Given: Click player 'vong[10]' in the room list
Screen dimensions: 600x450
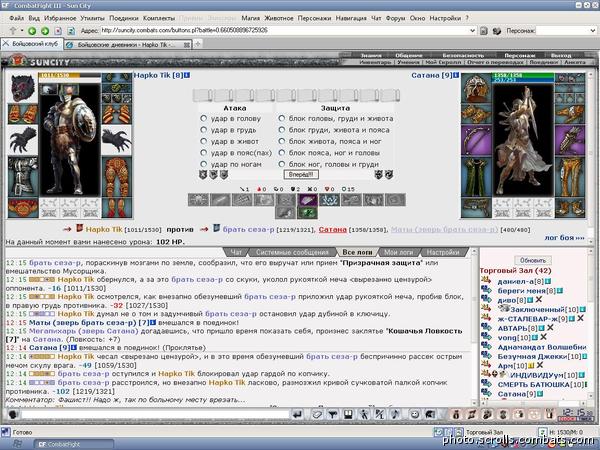Looking at the screenshot, I should [x=514, y=338].
